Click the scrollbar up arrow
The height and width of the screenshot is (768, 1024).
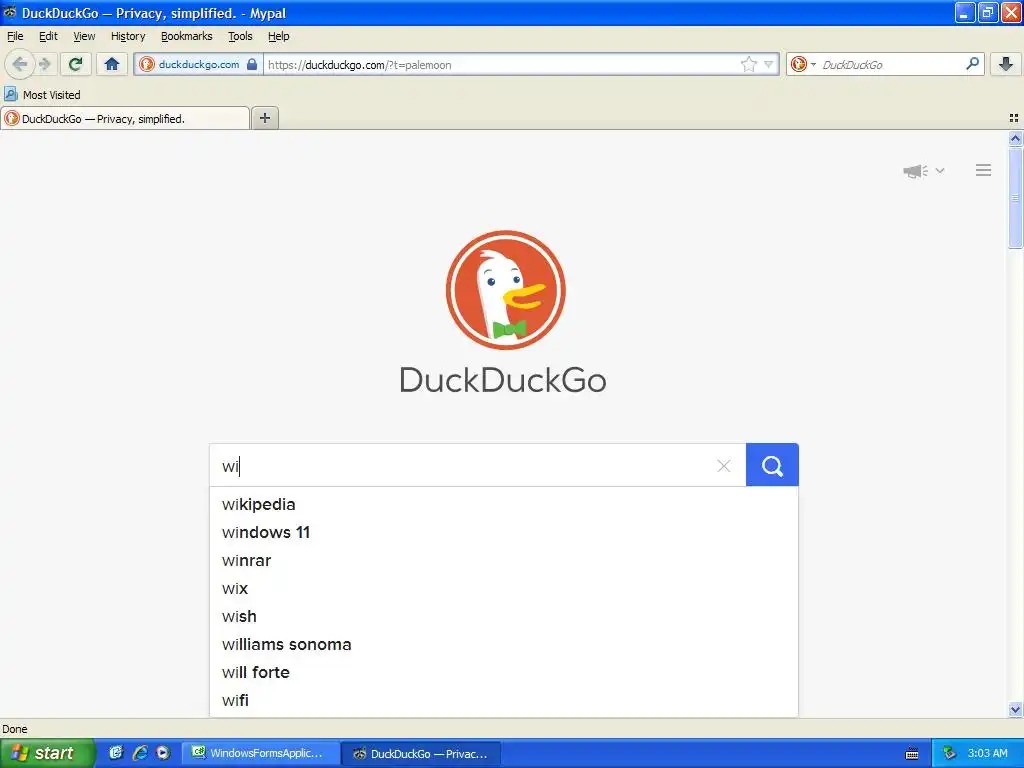1015,138
